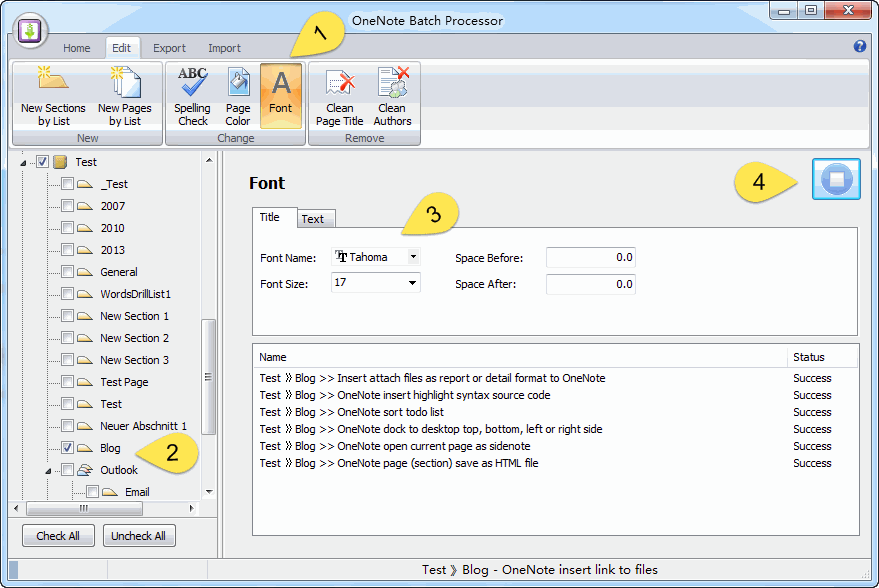The height and width of the screenshot is (588, 879).
Task: Click the Space After input field
Action: (591, 284)
